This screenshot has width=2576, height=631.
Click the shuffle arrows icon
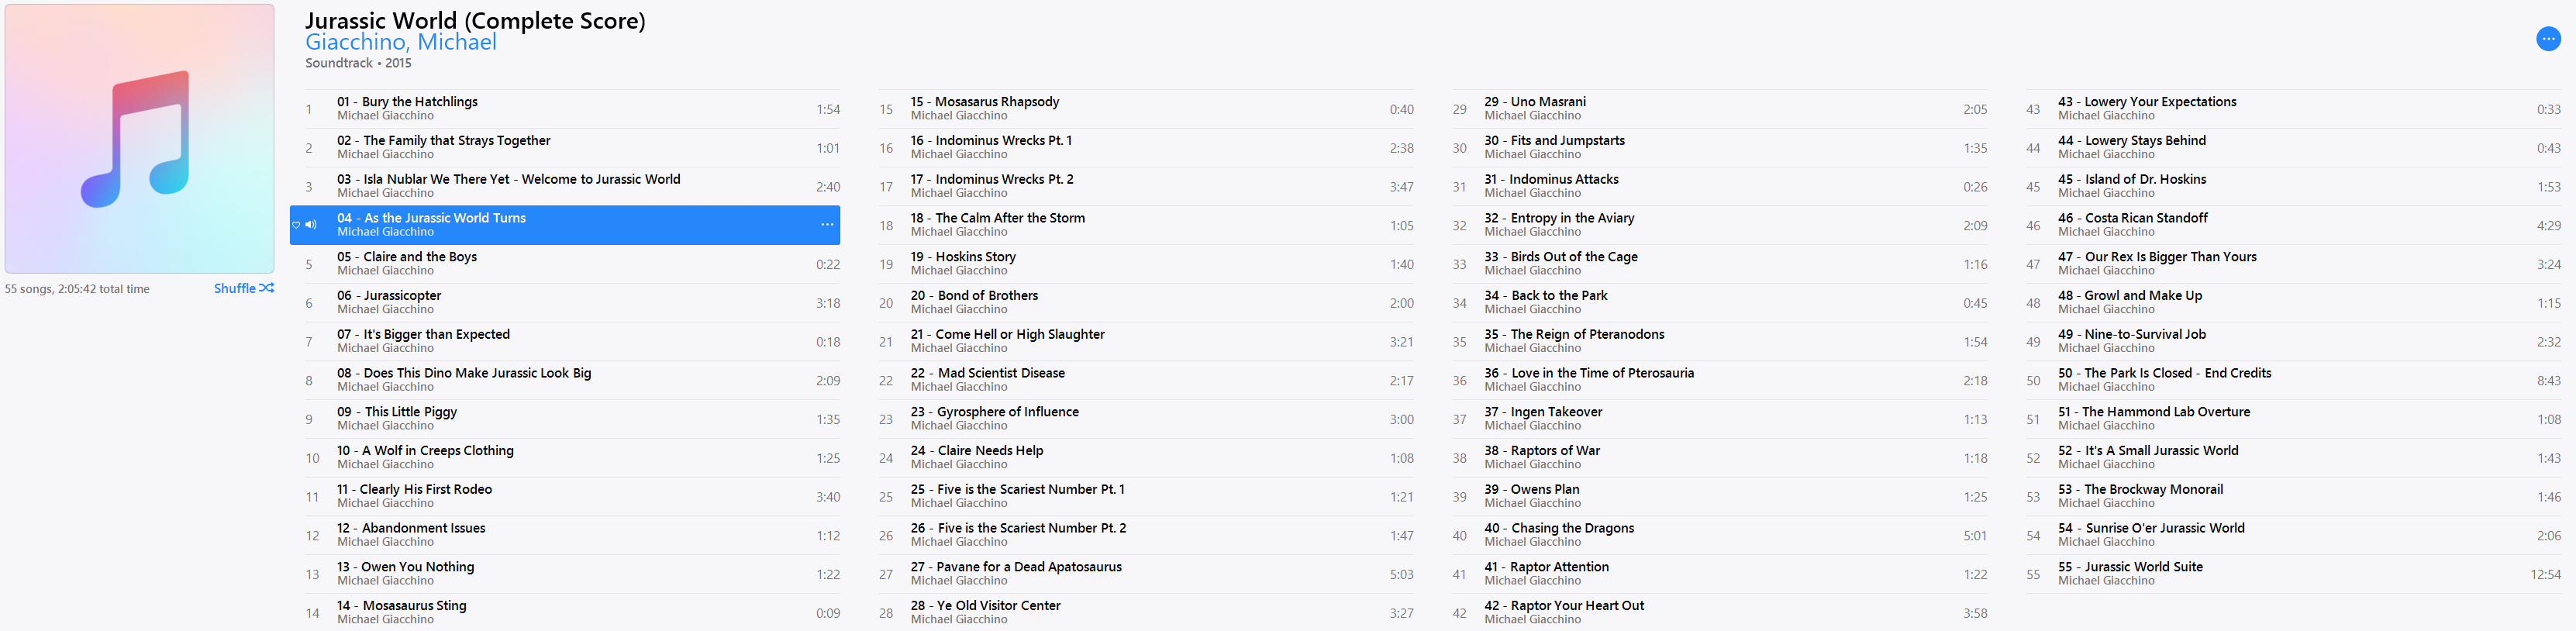[267, 288]
